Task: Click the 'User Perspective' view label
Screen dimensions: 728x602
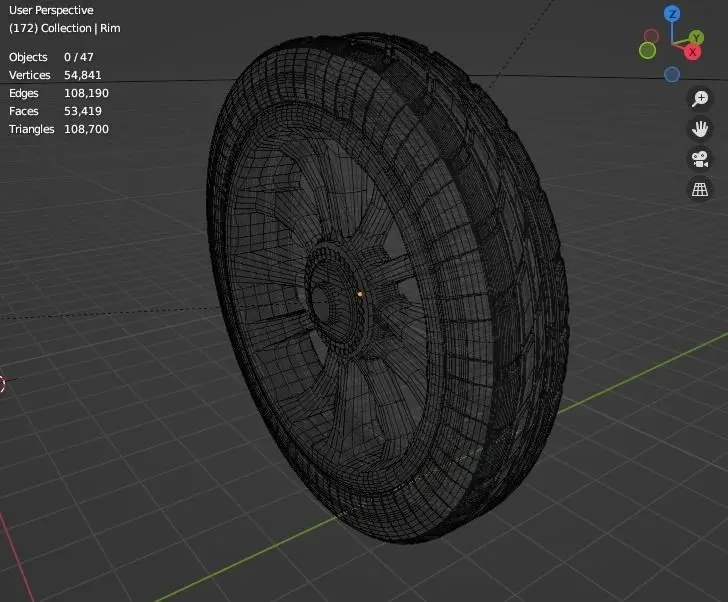Action: 51,10
